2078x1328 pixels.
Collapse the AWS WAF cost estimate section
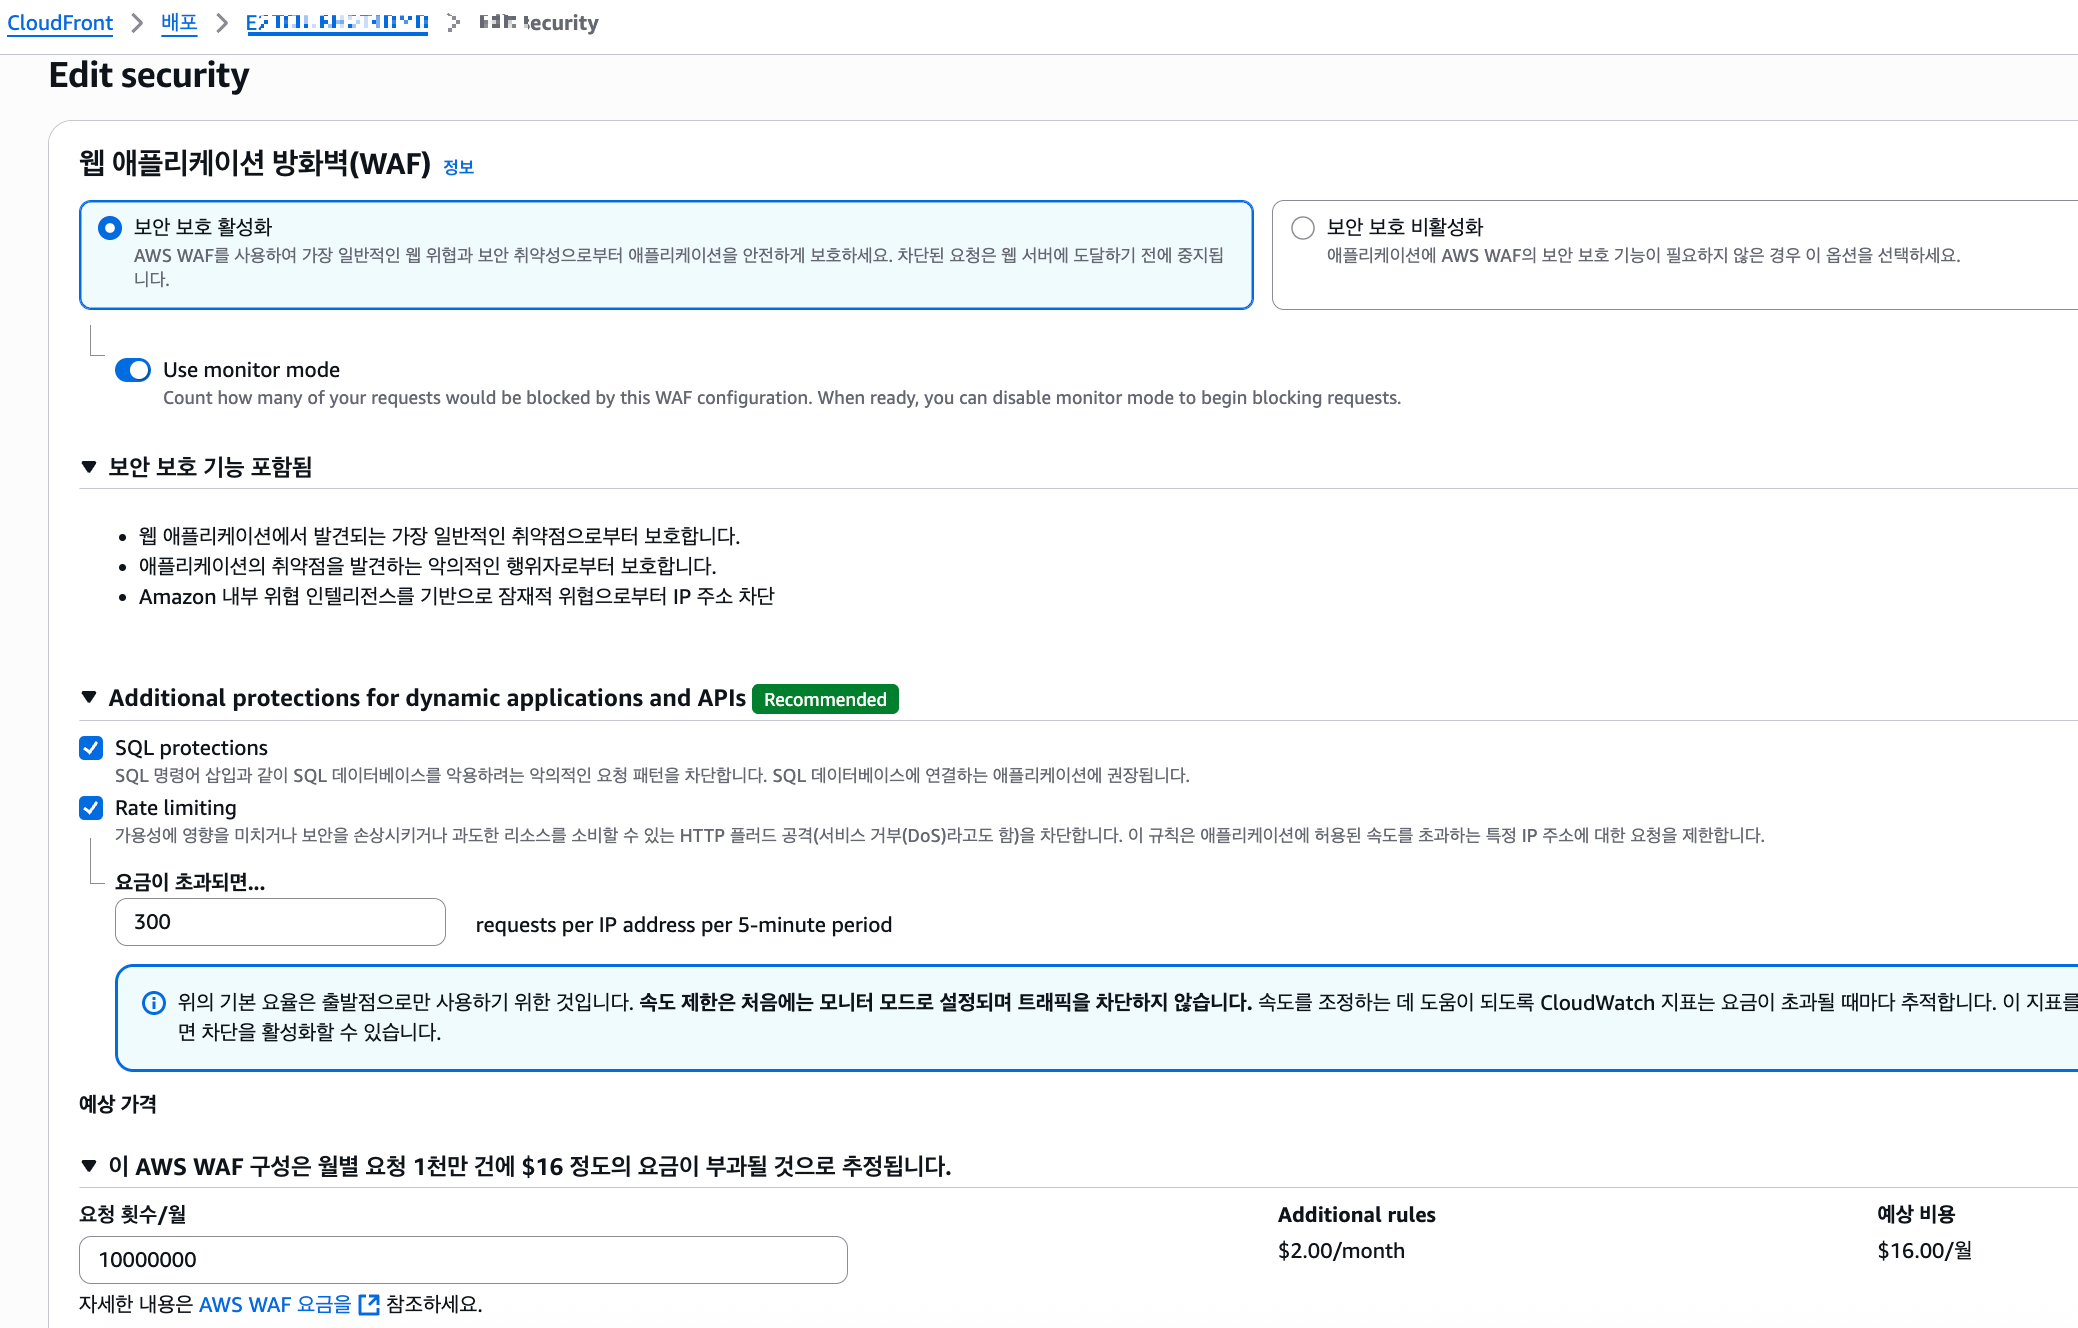coord(89,1166)
